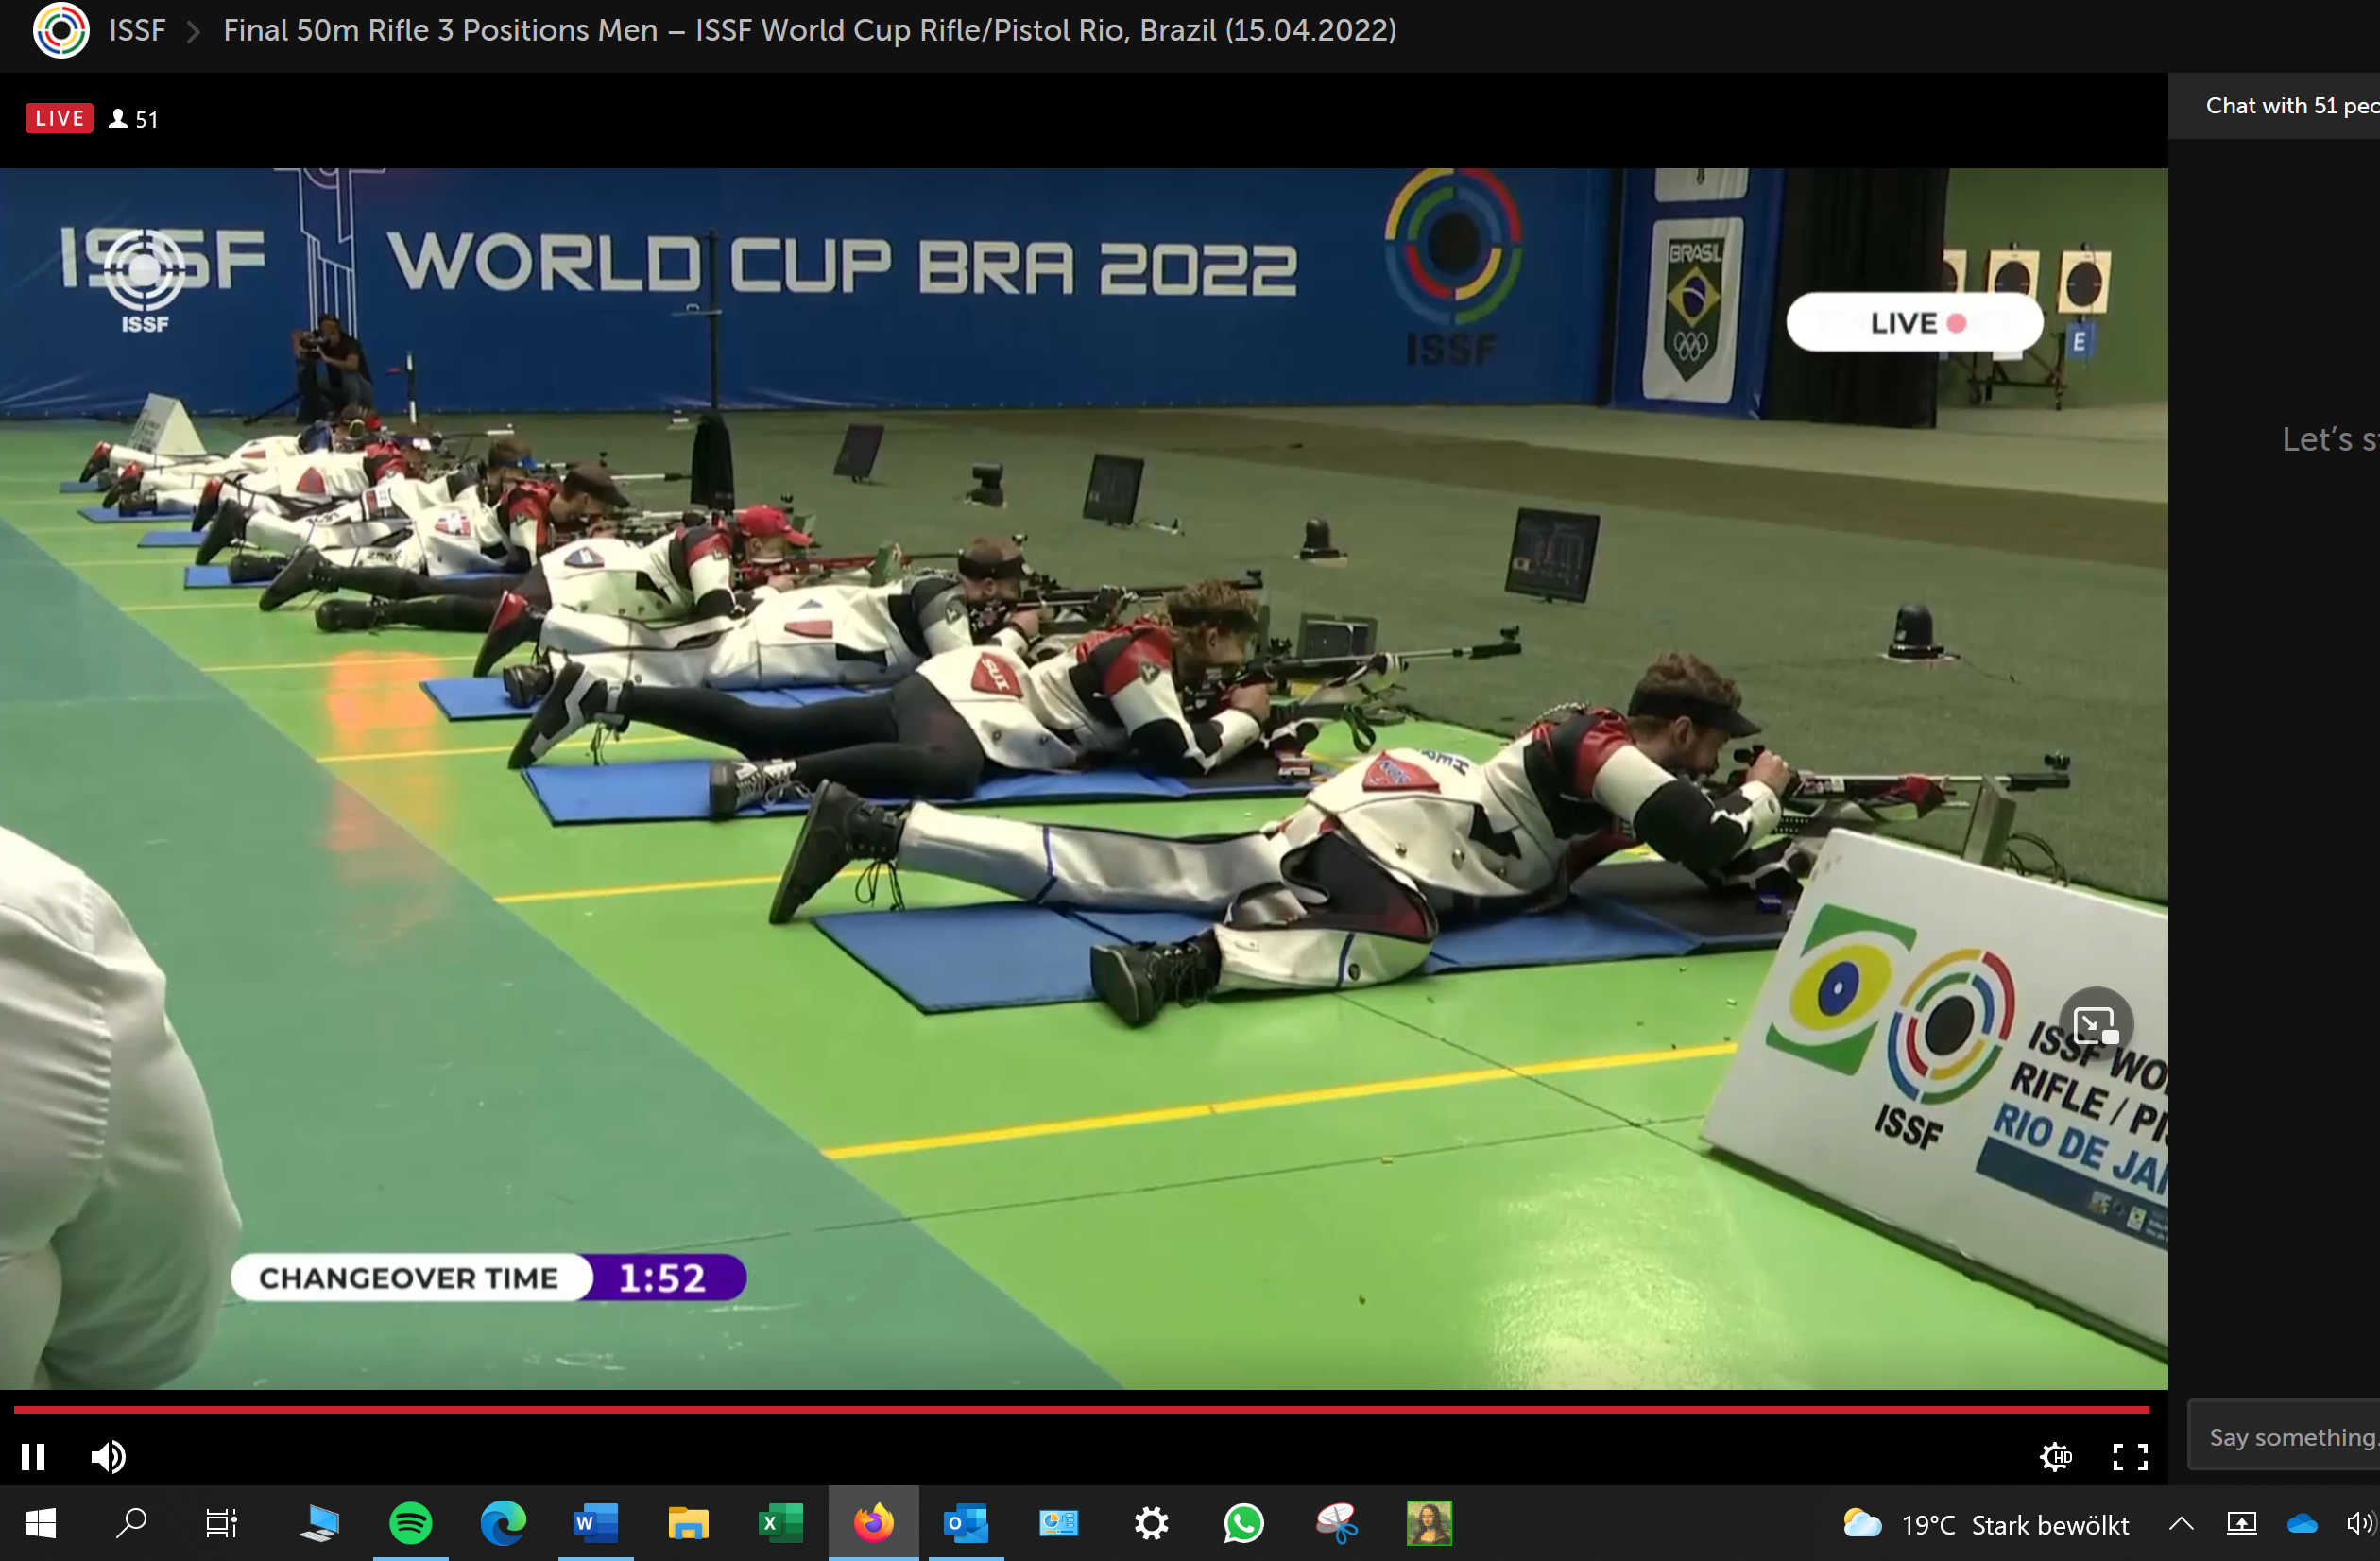Click the viewer count showing 51
This screenshot has height=1561, width=2380.
133,119
